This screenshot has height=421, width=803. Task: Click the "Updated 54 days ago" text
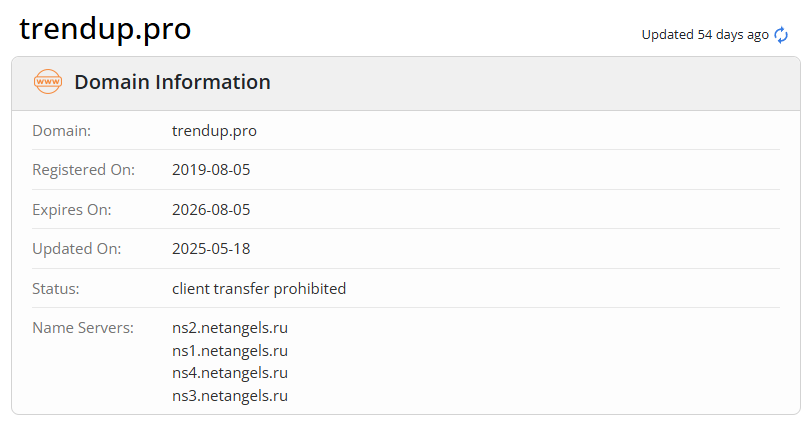click(x=705, y=35)
